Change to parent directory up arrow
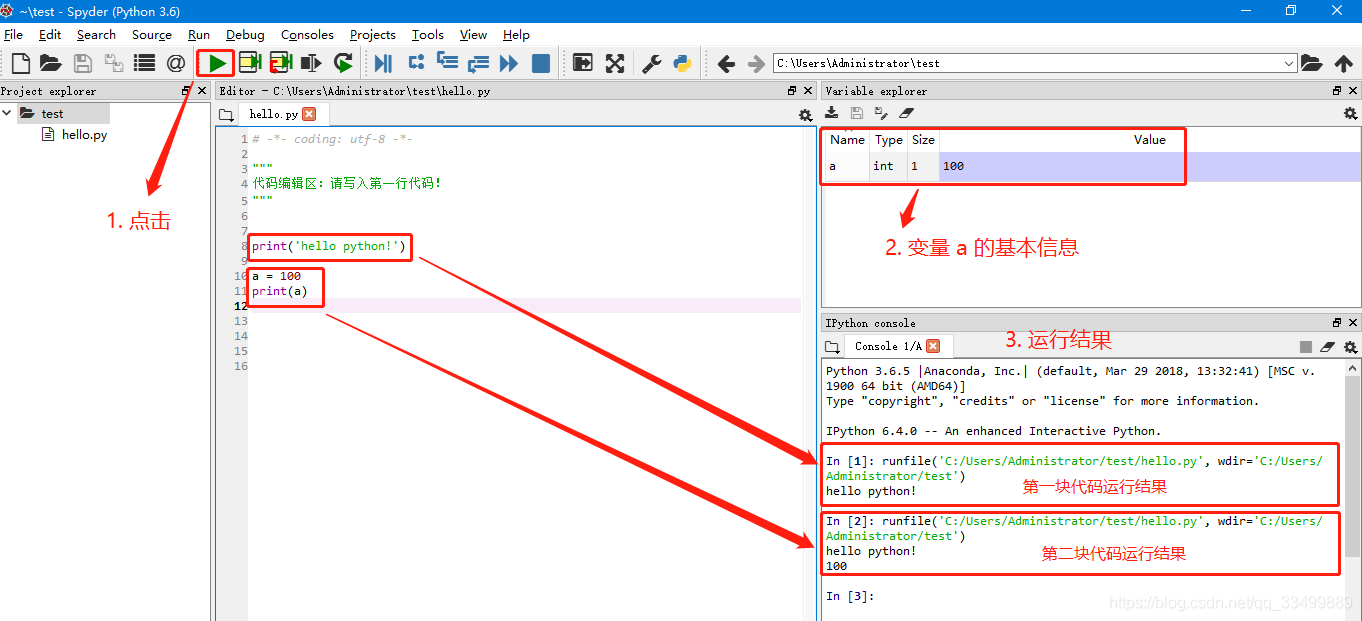 click(1344, 63)
